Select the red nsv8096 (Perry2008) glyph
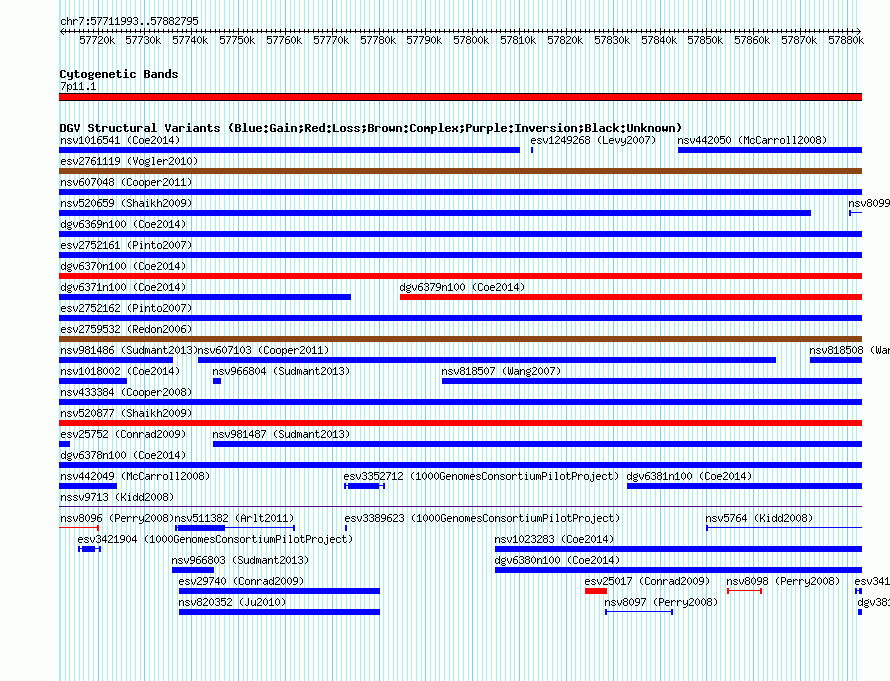Screen dimensions: 890x681 coord(79,528)
